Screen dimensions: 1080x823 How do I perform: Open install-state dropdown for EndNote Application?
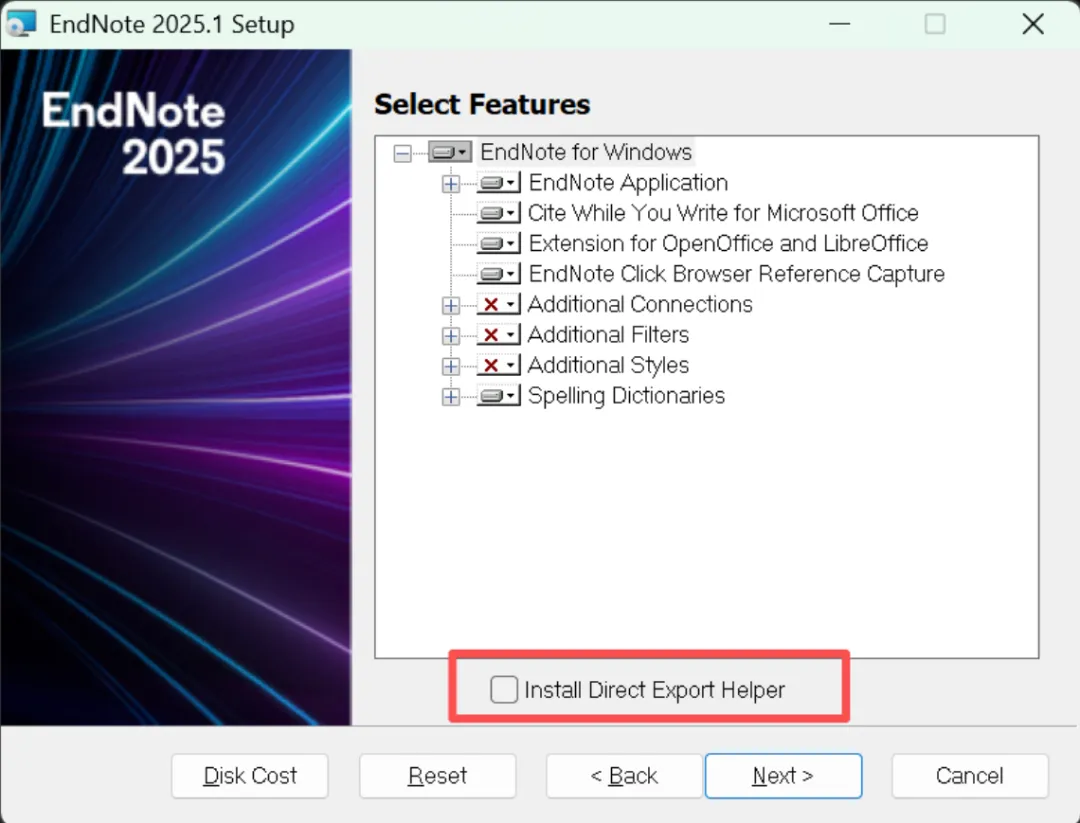499,183
